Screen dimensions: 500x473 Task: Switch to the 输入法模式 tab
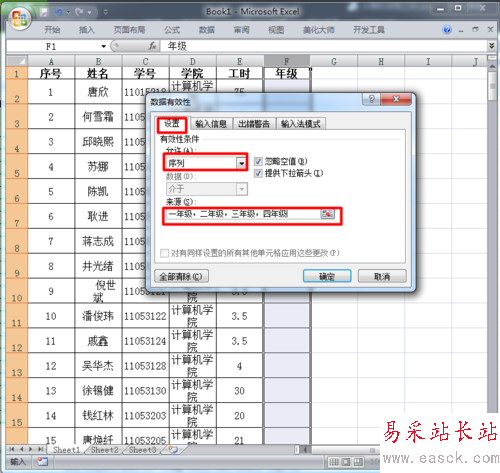point(301,124)
